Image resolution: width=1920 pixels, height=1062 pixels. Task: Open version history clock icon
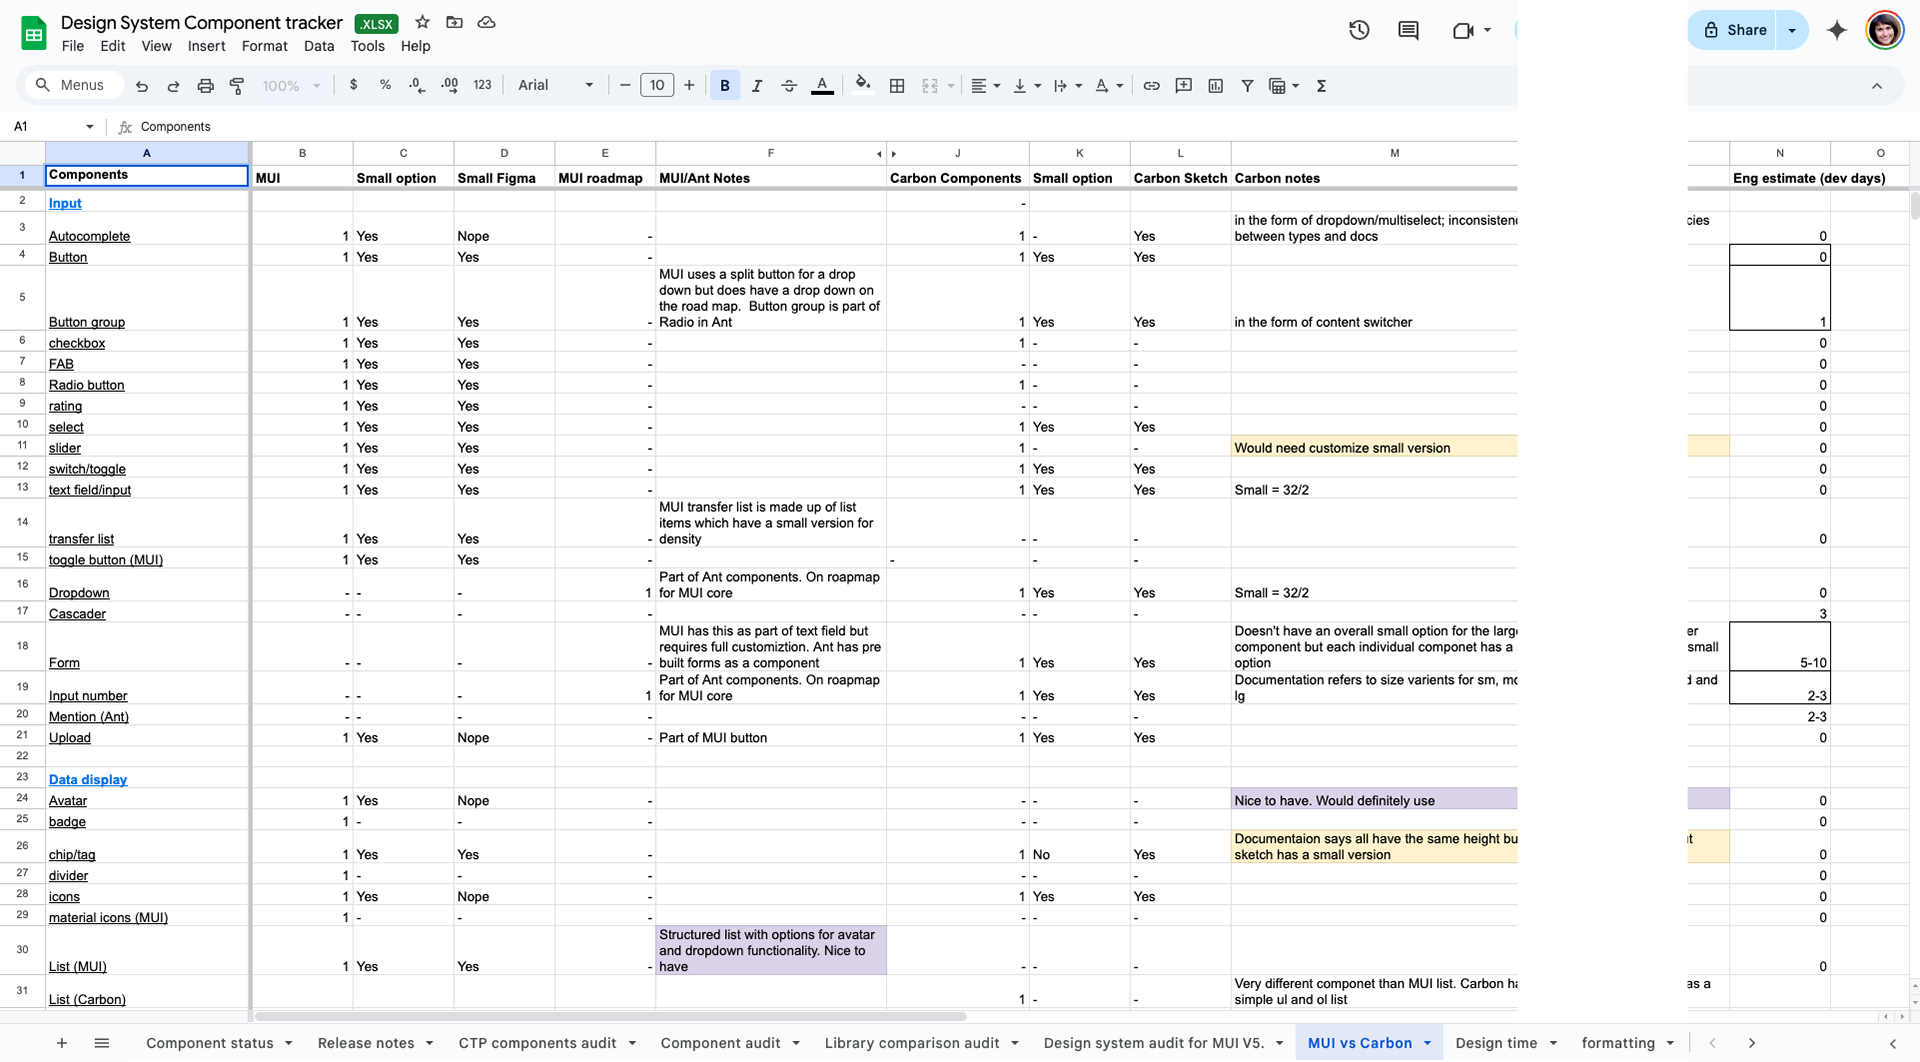pos(1359,30)
